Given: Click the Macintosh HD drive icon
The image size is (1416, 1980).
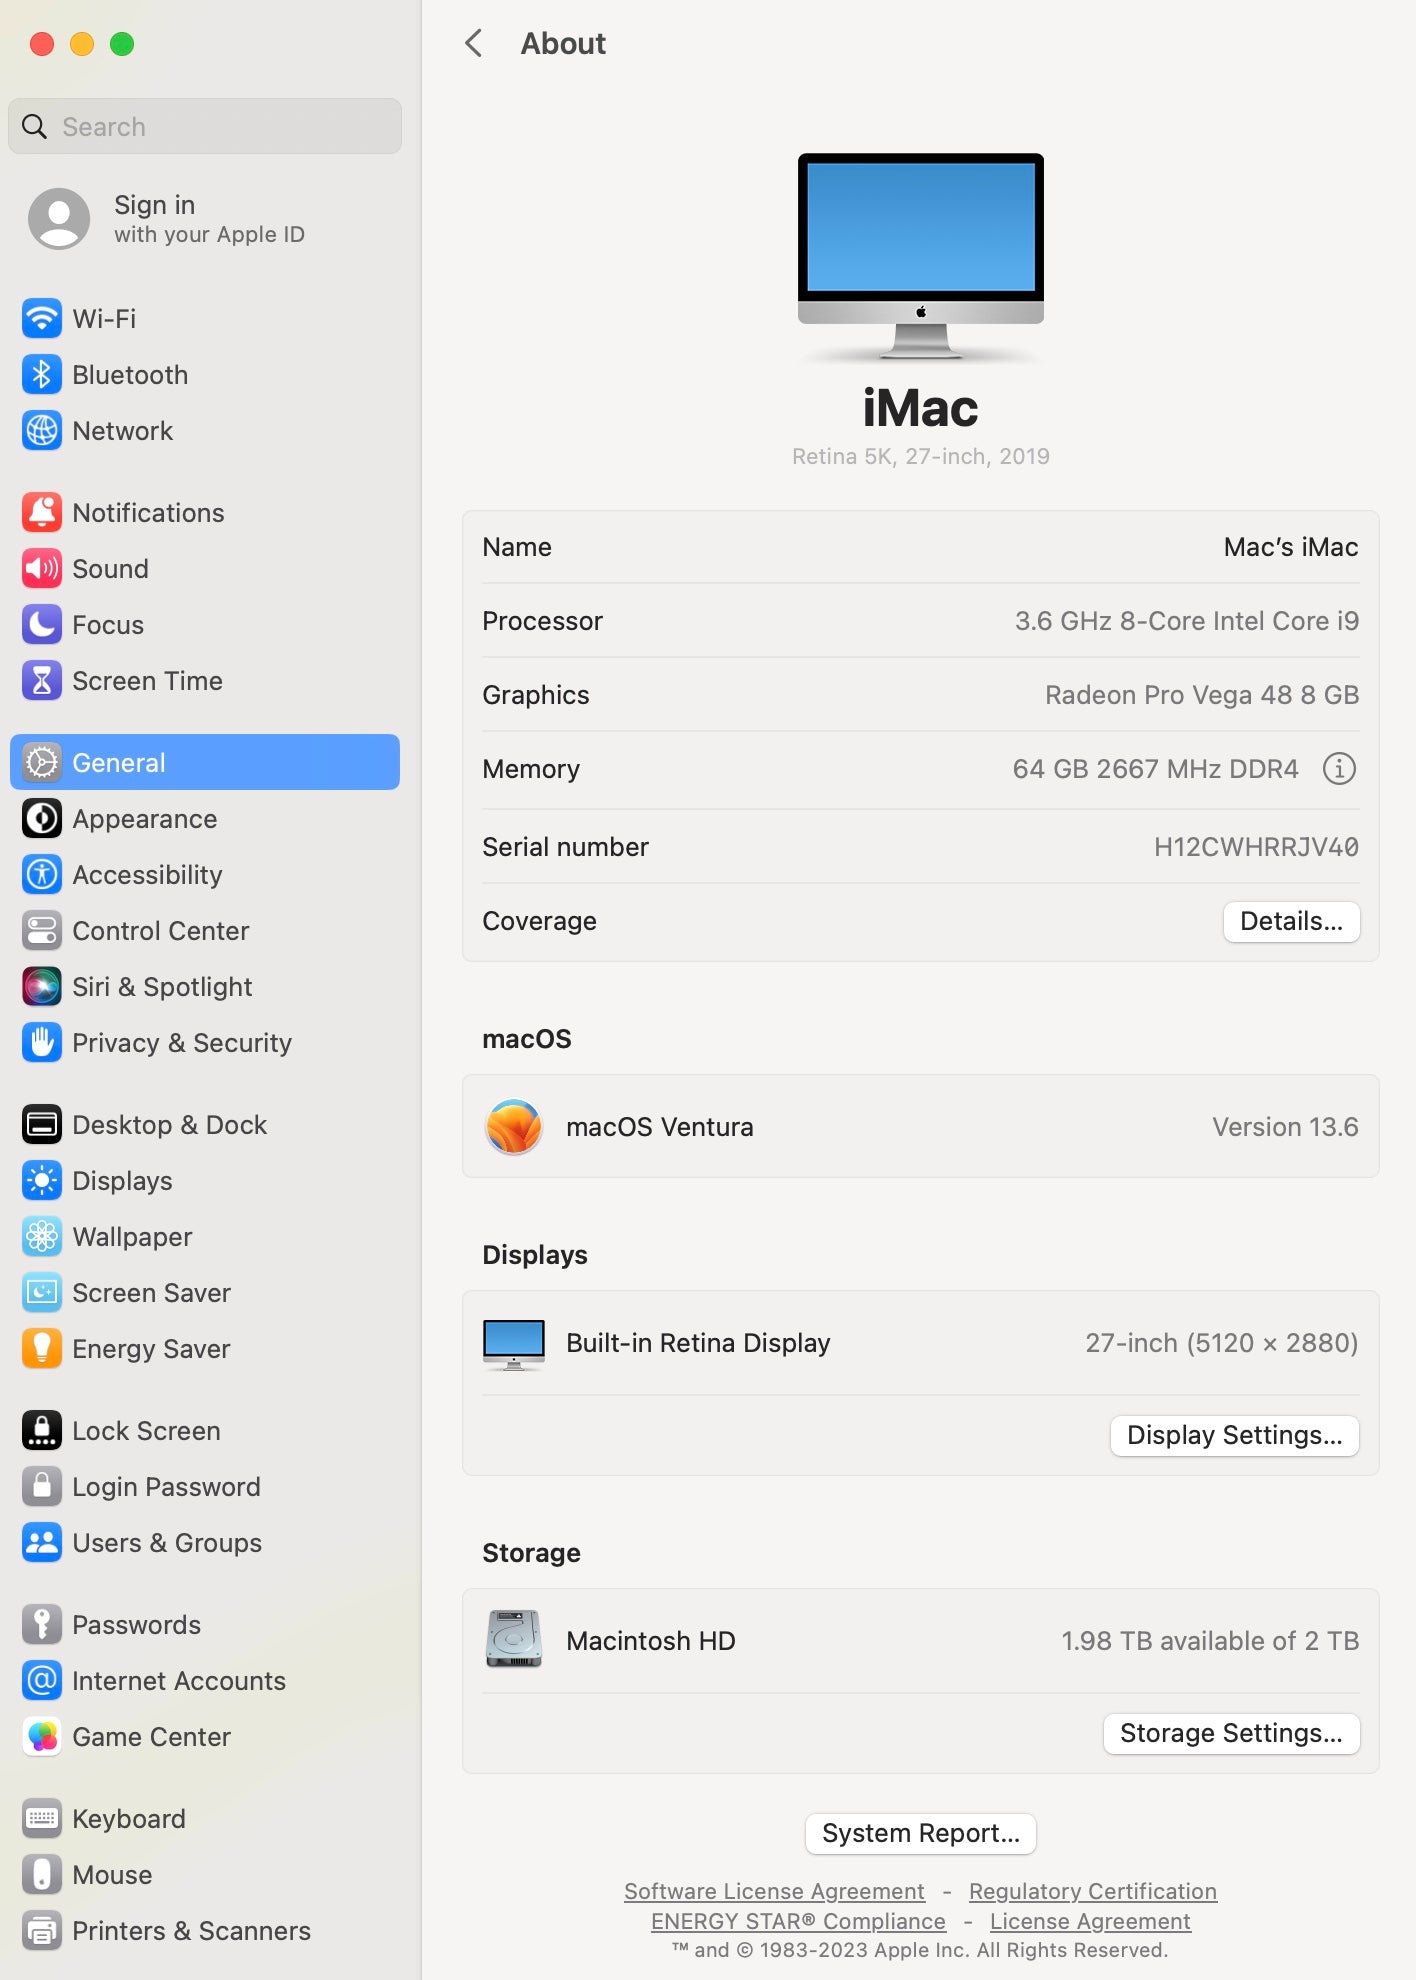Looking at the screenshot, I should (x=514, y=1639).
